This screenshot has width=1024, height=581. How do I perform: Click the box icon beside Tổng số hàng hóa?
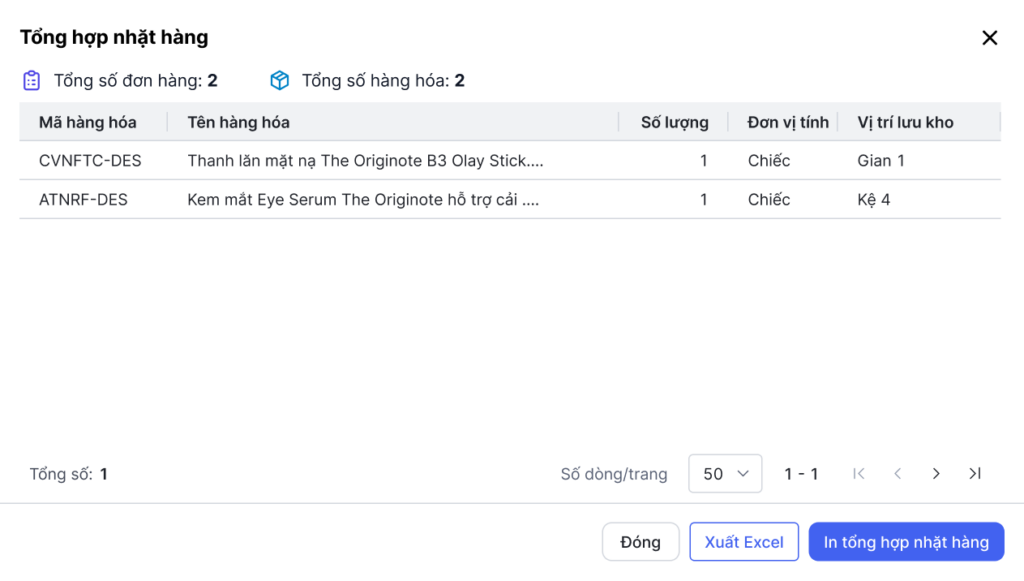(x=280, y=80)
